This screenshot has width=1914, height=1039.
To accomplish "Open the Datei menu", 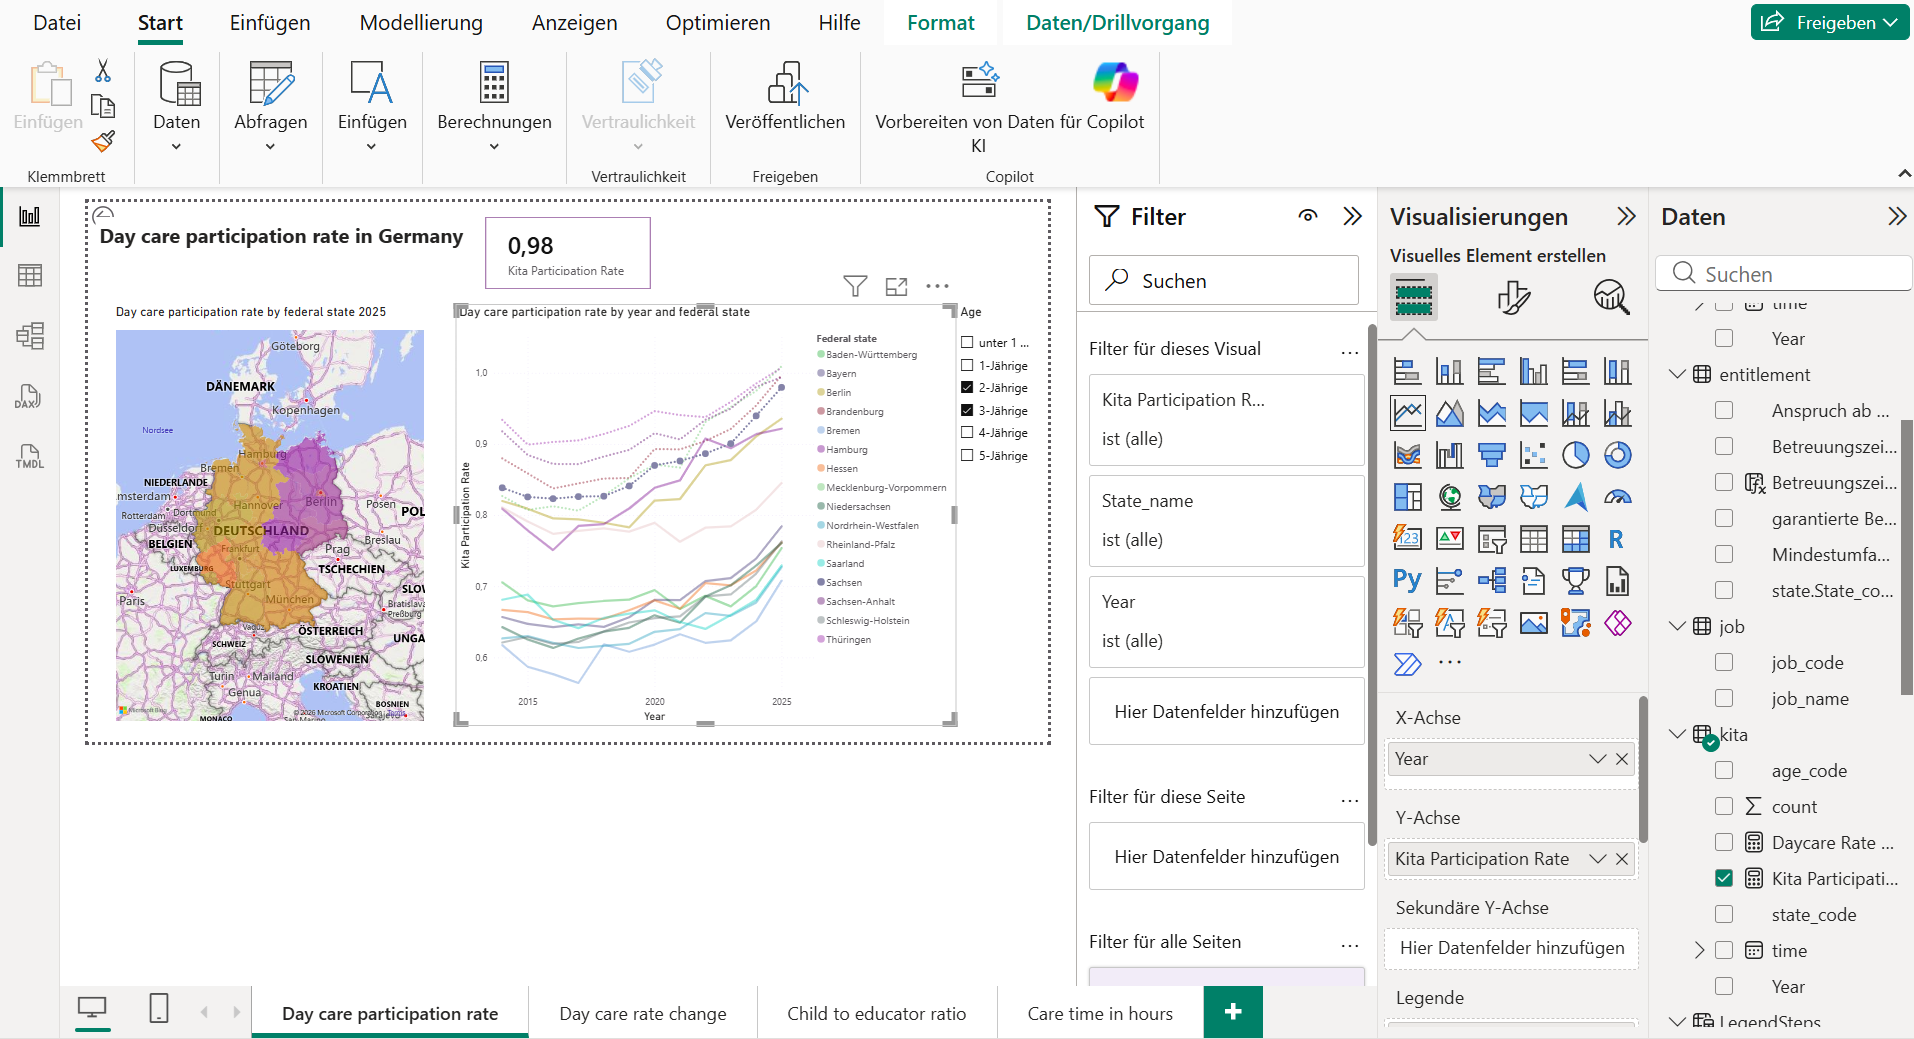I will click(x=57, y=23).
